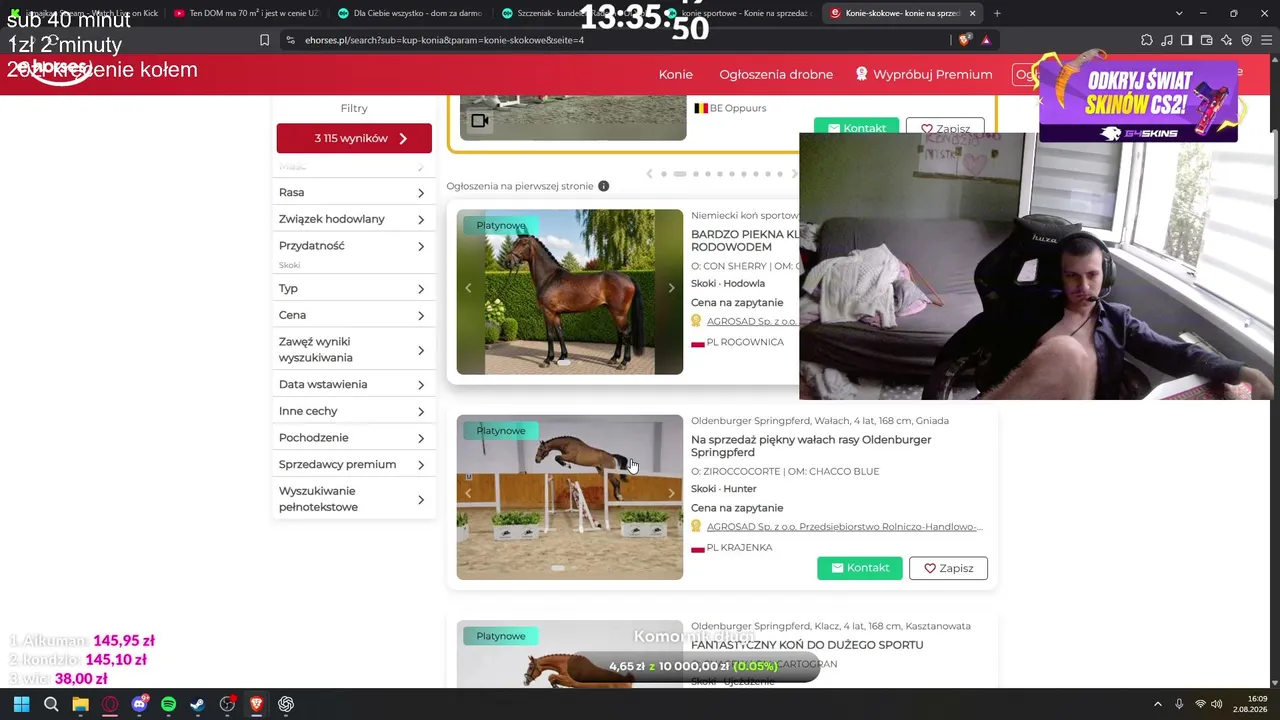Open listing Na sprzedaż piękny wałach rasy Oldenburger
This screenshot has height=720, width=1280.
pos(811,446)
